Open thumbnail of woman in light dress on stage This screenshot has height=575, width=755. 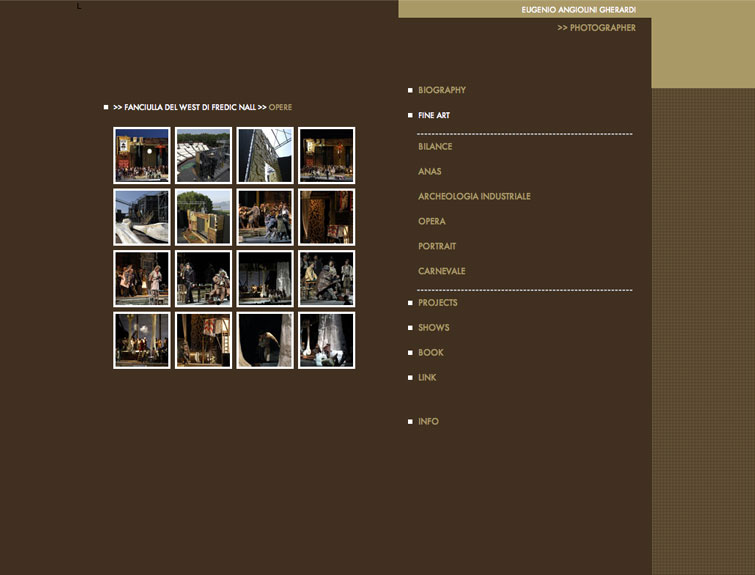142,278
